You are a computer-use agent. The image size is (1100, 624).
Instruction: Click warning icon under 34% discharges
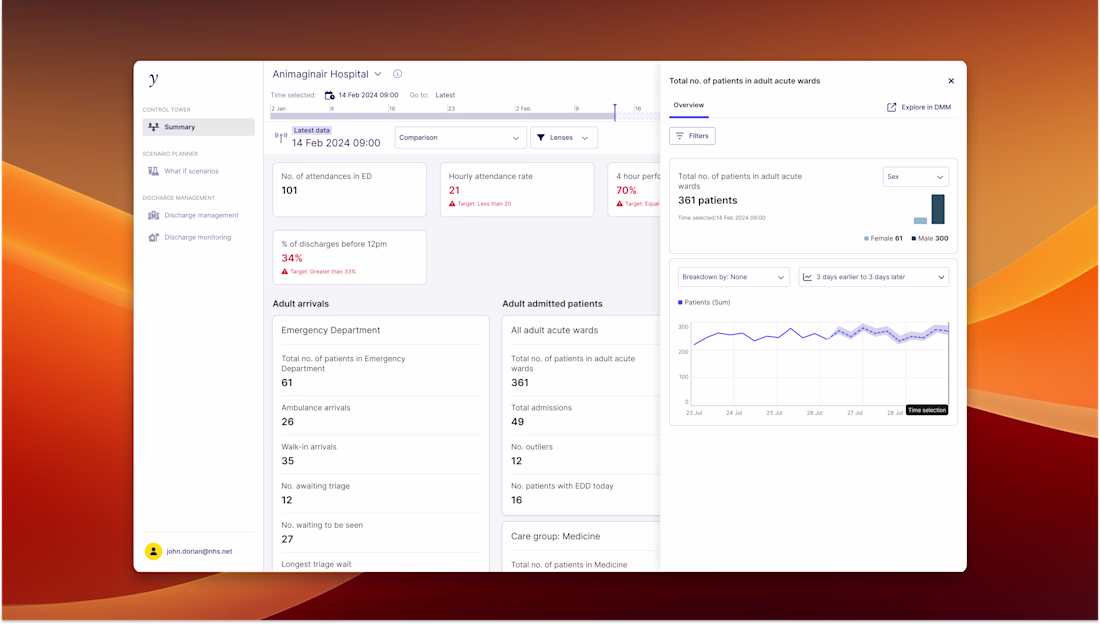(285, 272)
